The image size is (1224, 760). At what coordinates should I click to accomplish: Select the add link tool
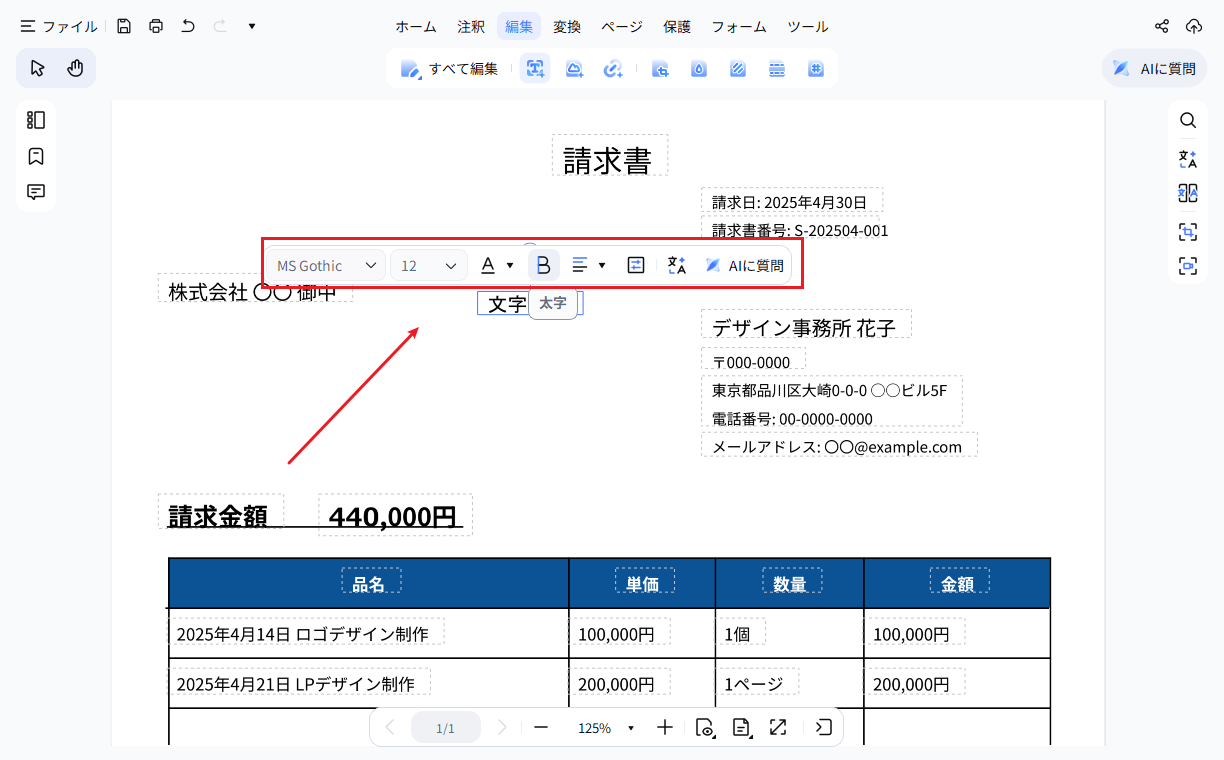613,69
